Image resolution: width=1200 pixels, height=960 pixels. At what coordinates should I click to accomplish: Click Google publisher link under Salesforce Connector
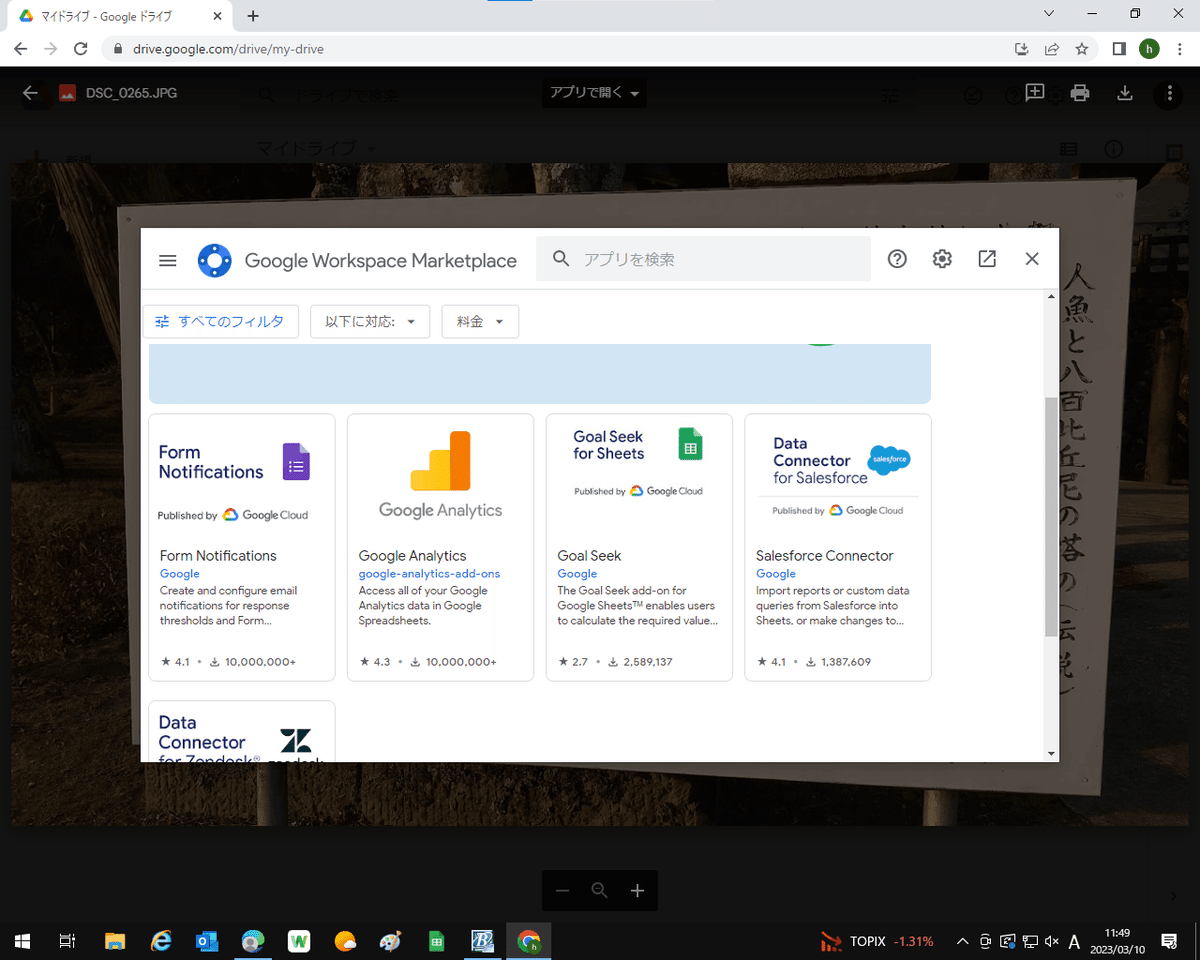[776, 574]
